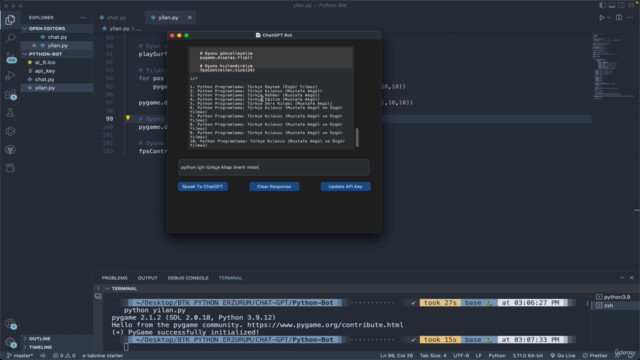640x360 pixels.
Task: Close the terminal panel
Action: (x=631, y=278)
